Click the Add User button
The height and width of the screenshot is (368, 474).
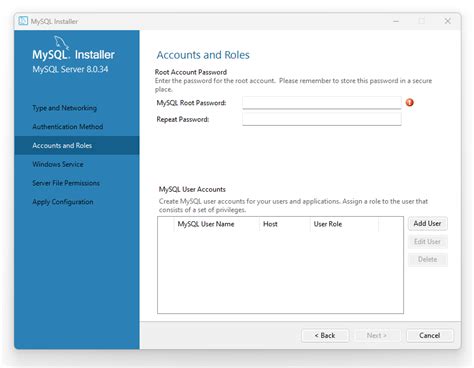click(x=427, y=224)
